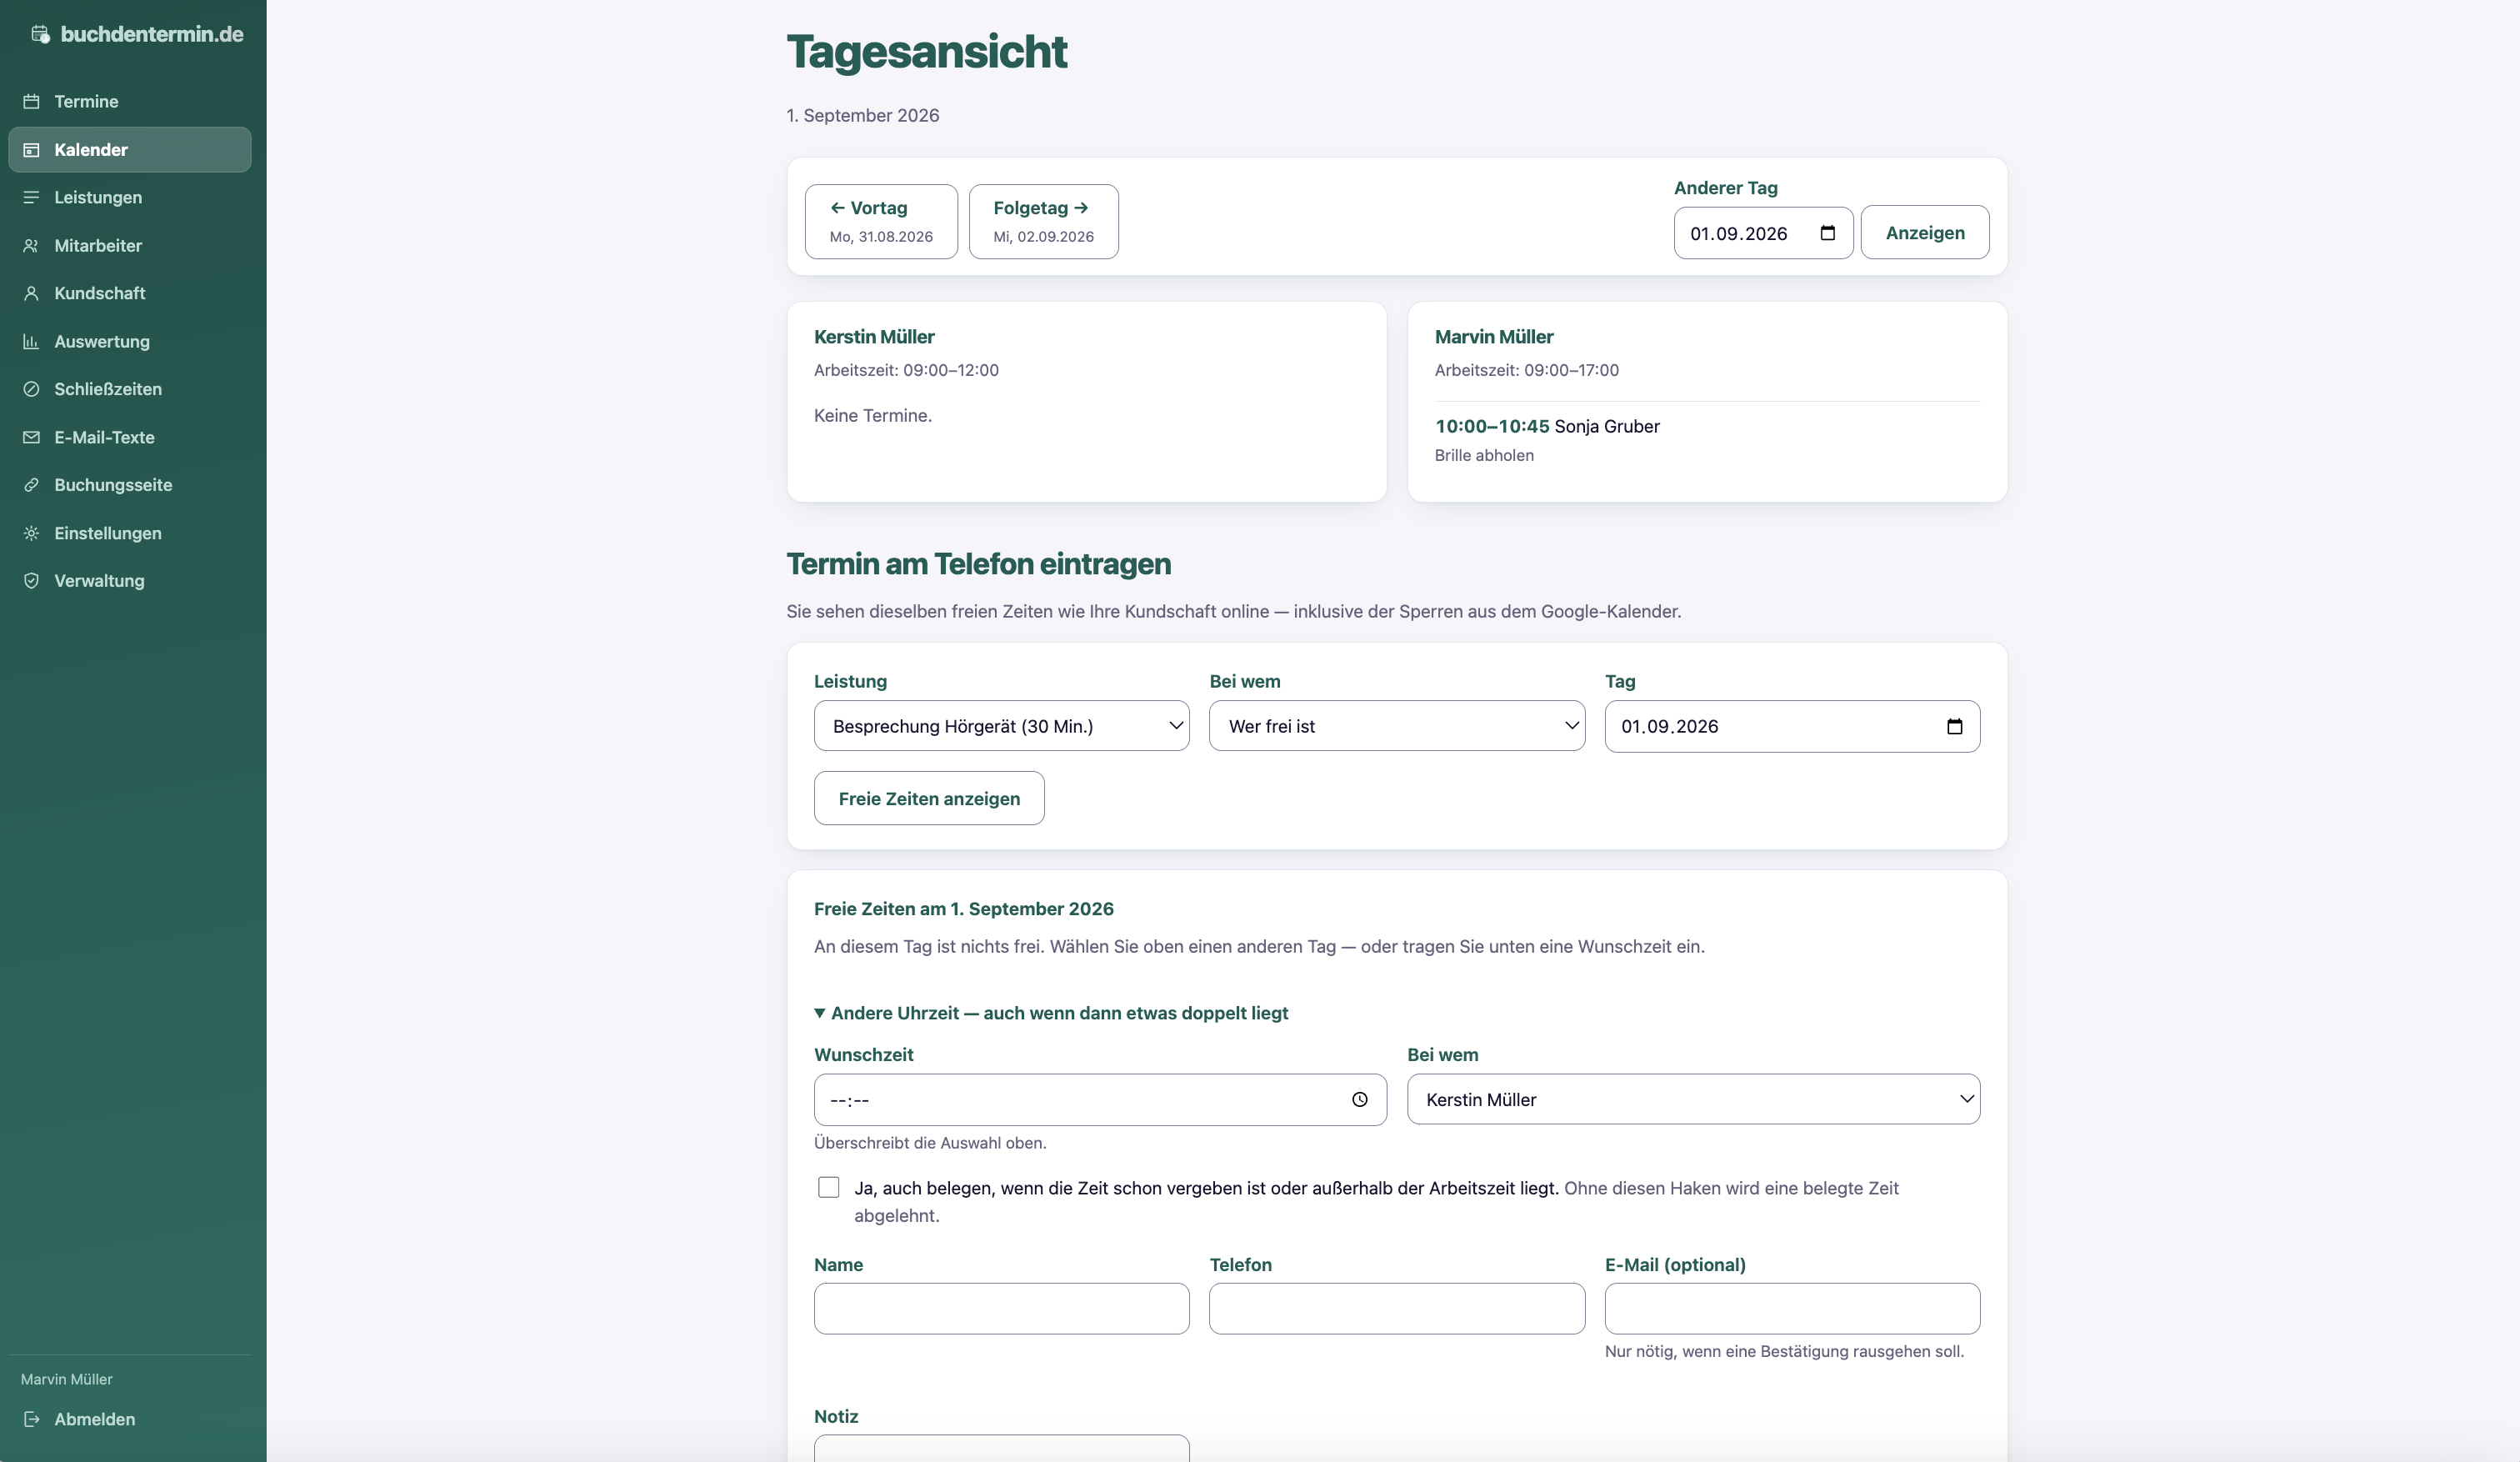This screenshot has width=2520, height=1462.
Task: Click the Anderer Tag date field
Action: tap(1763, 233)
